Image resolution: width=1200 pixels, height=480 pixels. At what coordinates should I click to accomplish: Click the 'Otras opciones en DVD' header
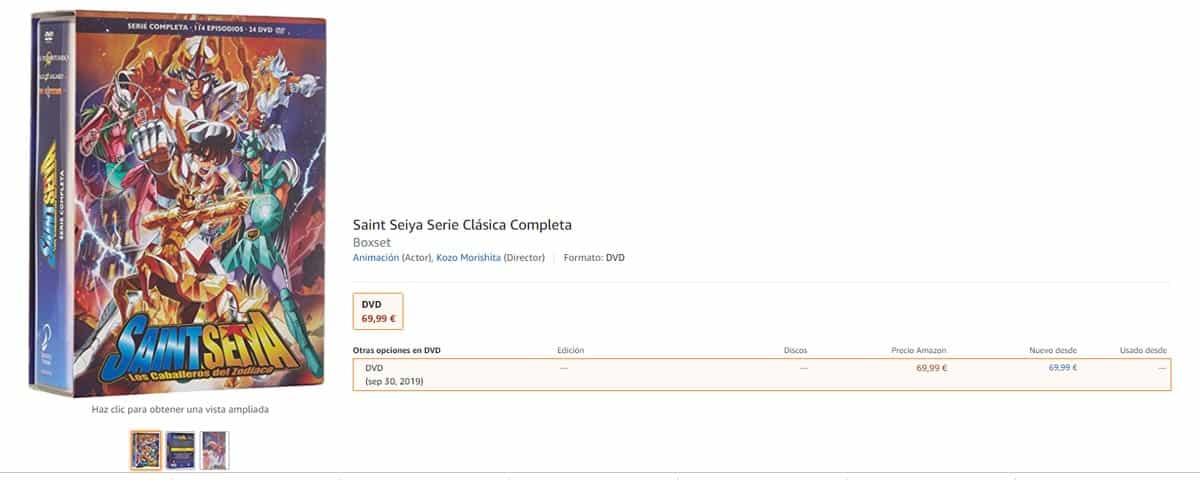pyautogui.click(x=397, y=351)
